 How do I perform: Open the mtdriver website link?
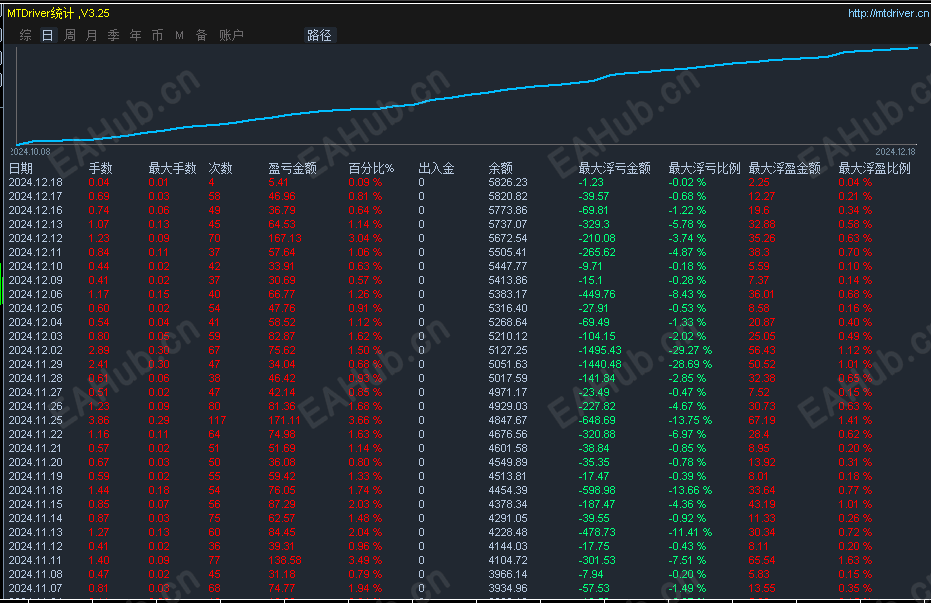point(889,13)
